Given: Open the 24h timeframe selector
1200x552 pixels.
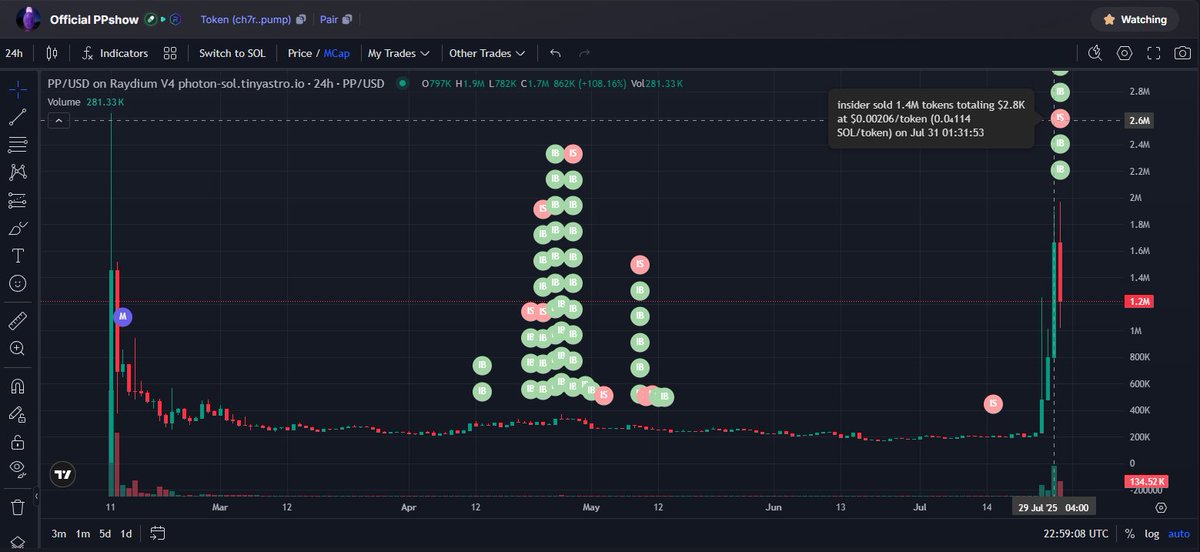Looking at the screenshot, I should pyautogui.click(x=14, y=53).
